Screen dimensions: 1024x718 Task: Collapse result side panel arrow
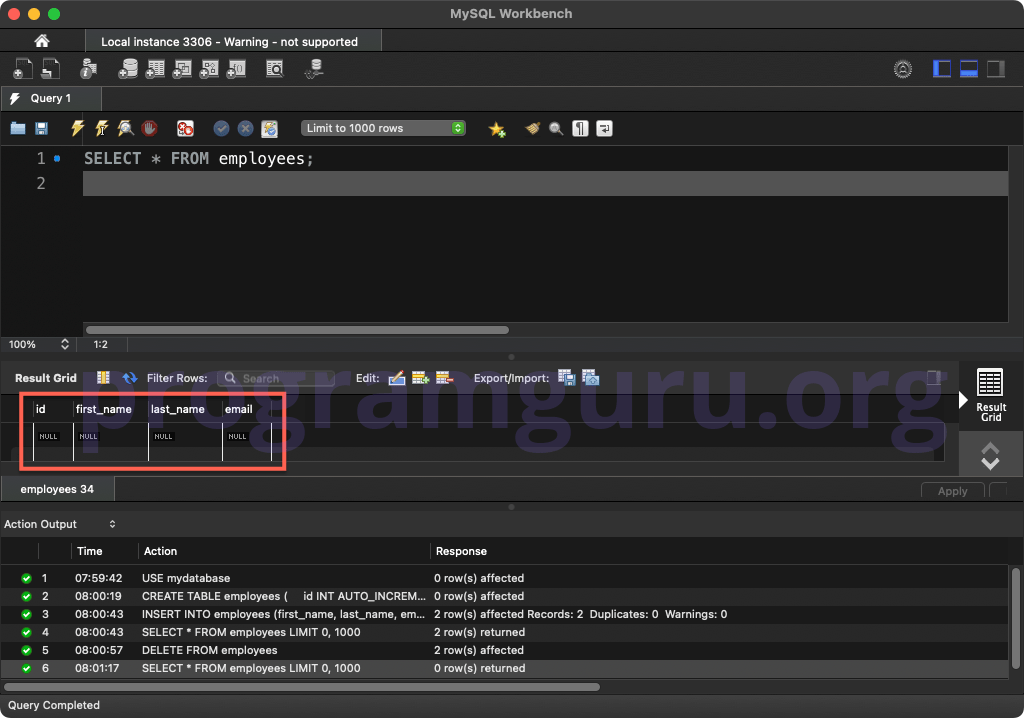(x=963, y=400)
